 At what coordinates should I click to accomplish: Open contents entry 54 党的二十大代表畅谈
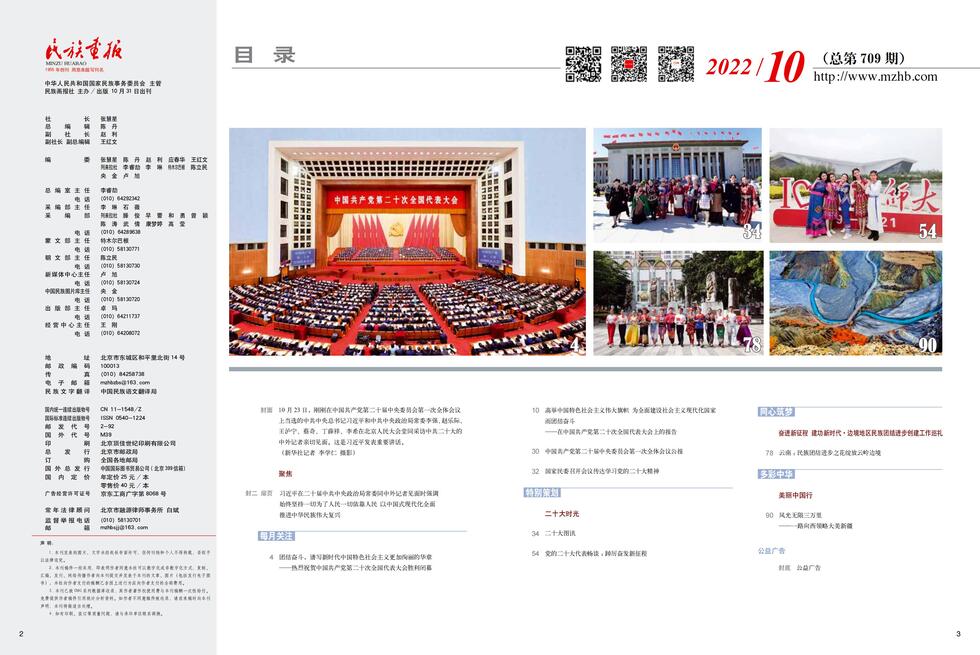click(x=589, y=553)
